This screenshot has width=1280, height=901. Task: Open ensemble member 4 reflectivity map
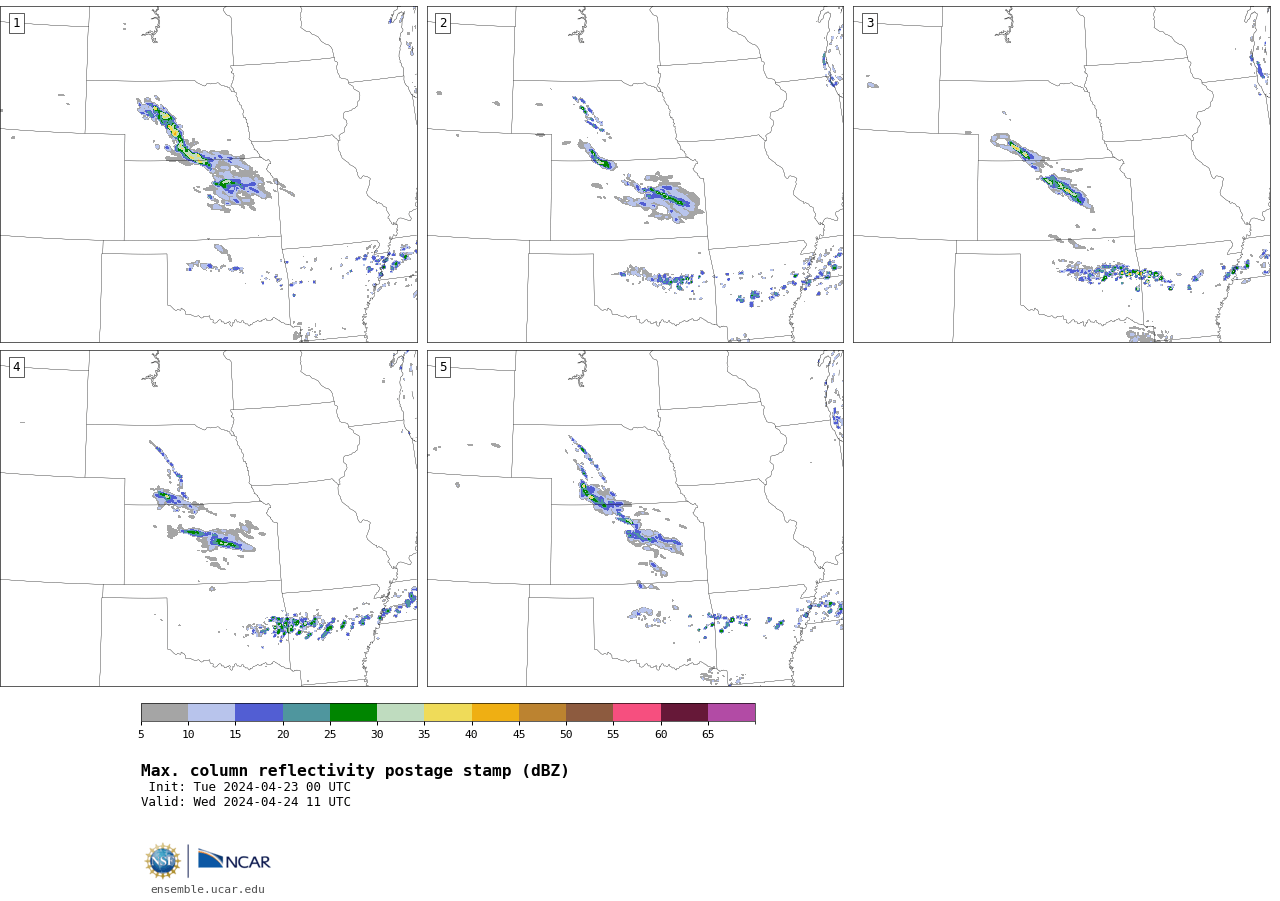click(x=208, y=518)
